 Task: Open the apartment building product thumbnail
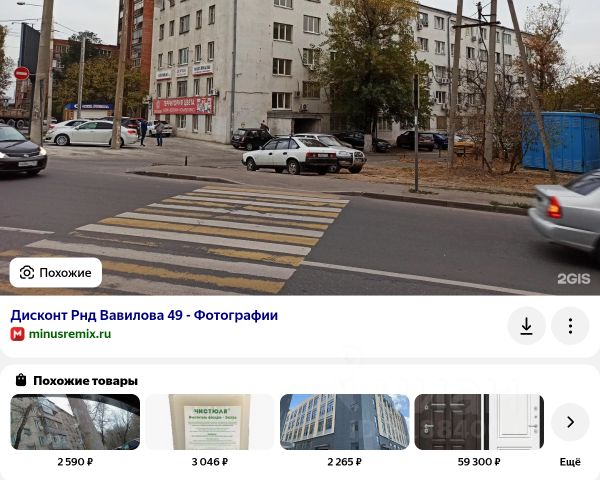click(75, 422)
